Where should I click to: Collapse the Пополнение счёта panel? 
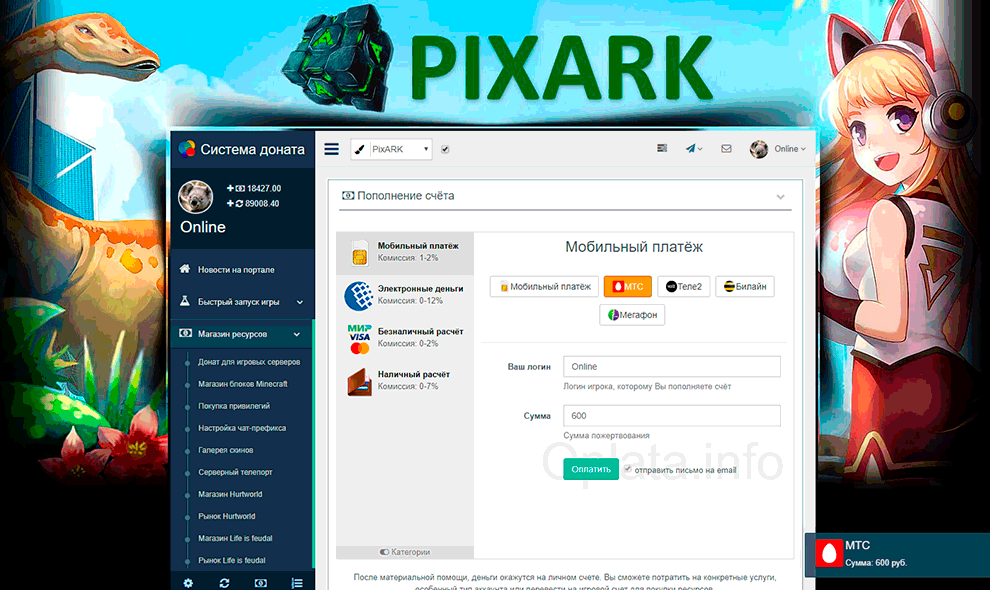coord(780,197)
